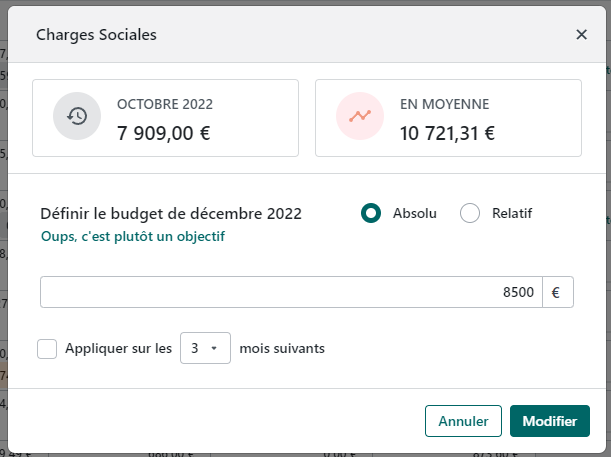Open the months count dropdown
Viewport: 611px width, 457px height.
coord(205,349)
